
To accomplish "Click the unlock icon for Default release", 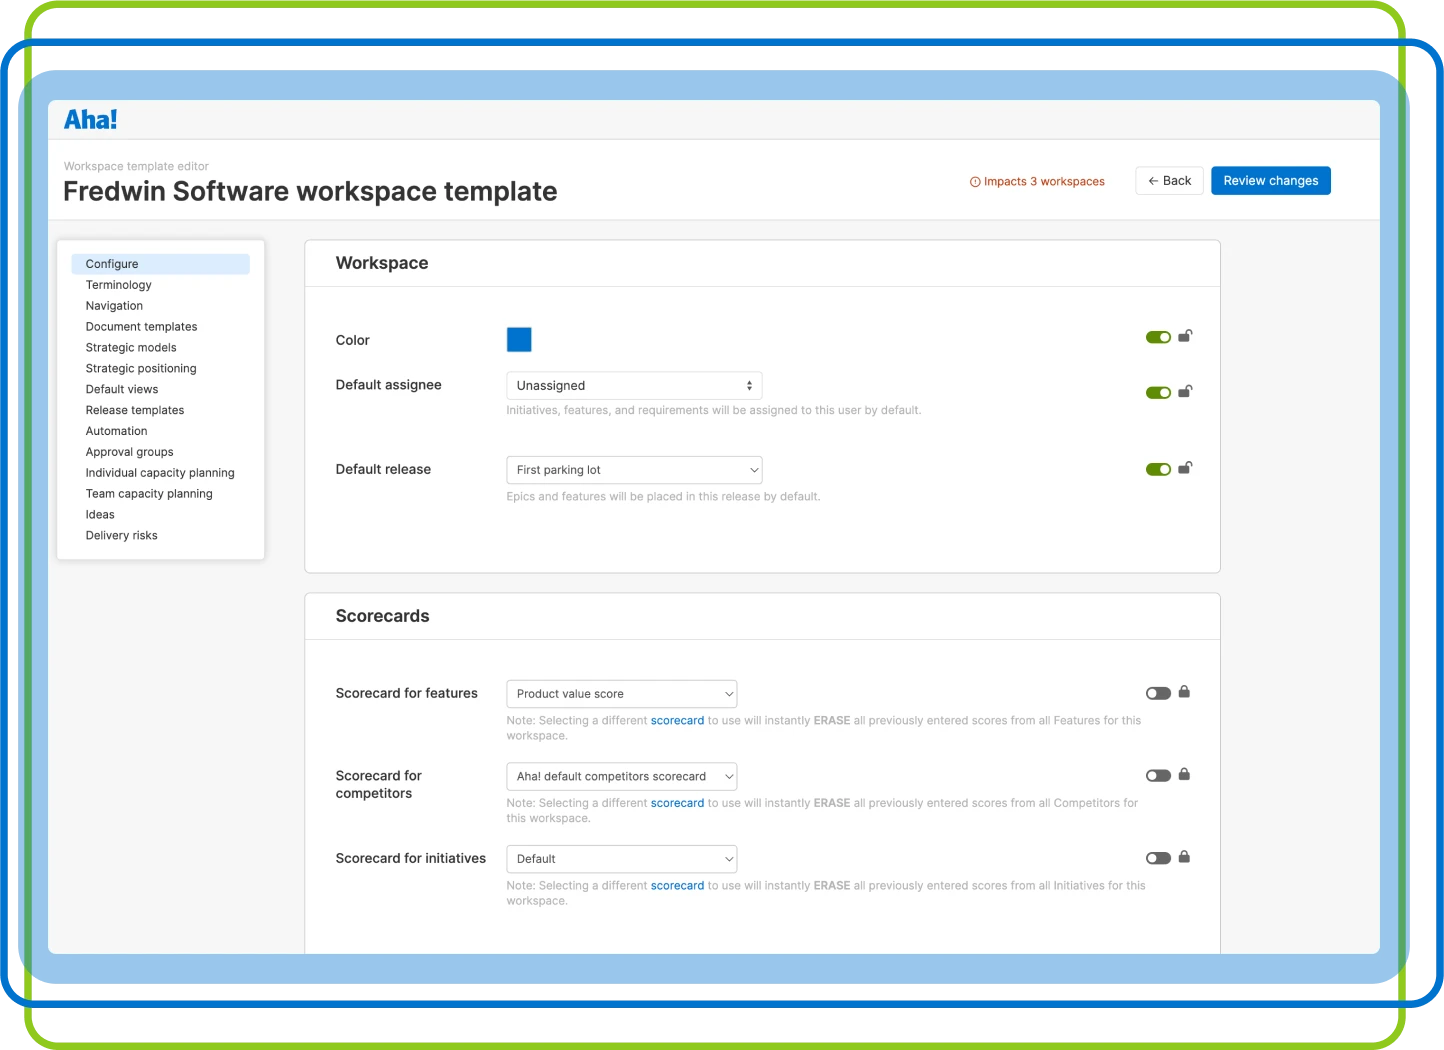I will (1185, 468).
